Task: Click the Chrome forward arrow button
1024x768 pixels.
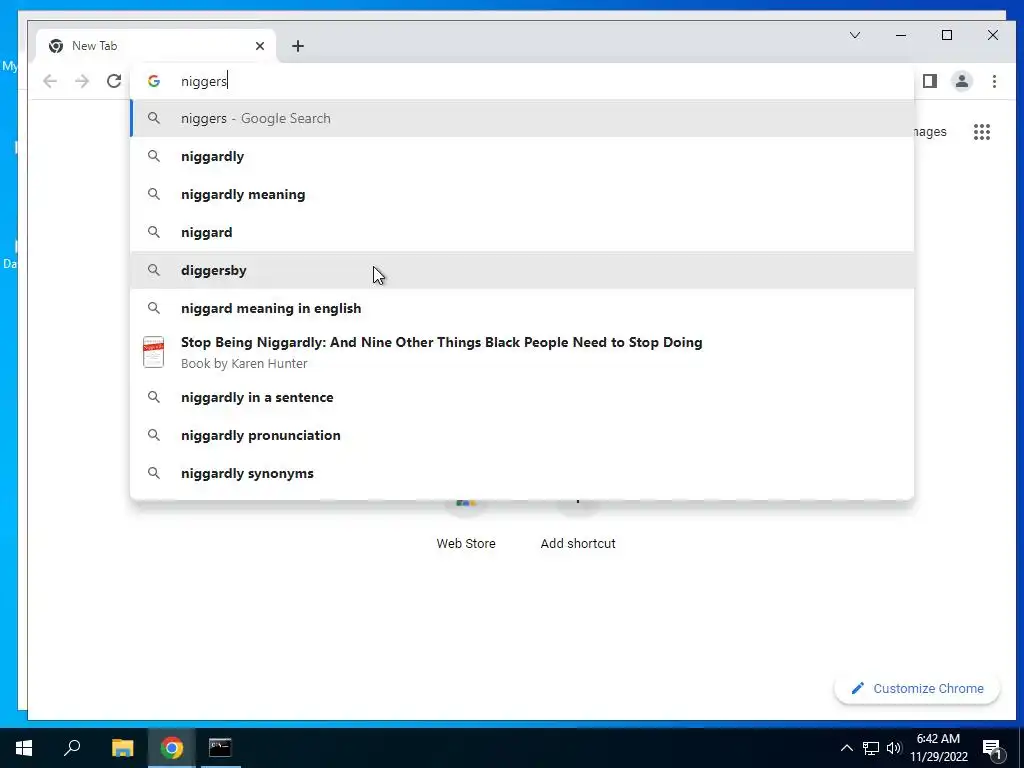Action: pos(82,81)
